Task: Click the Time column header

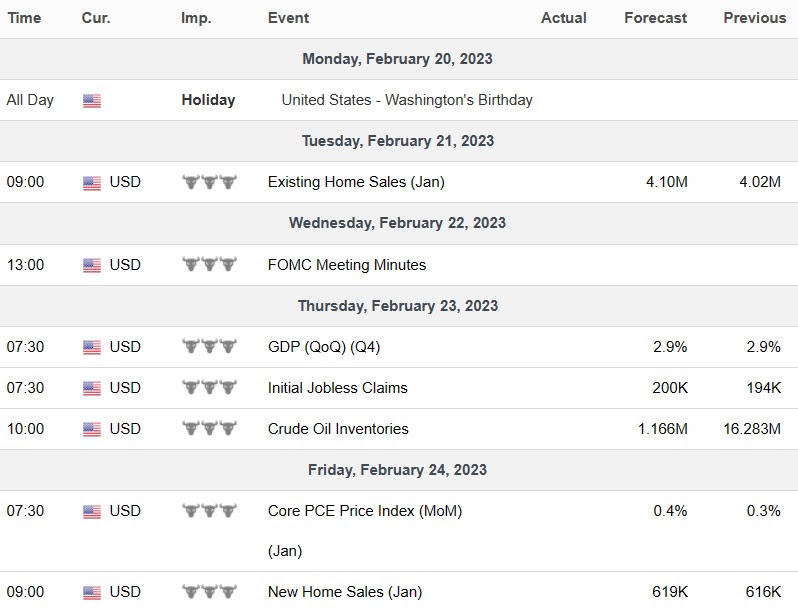Action: 24,18
